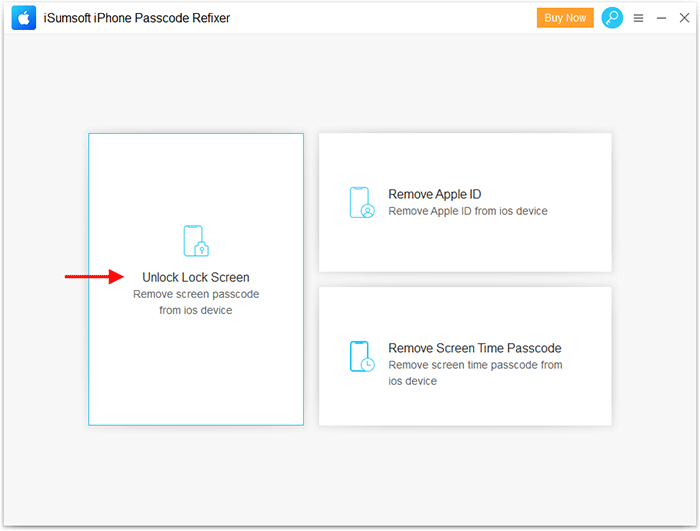
Task: Click the phone with clock icon
Action: pos(362,356)
